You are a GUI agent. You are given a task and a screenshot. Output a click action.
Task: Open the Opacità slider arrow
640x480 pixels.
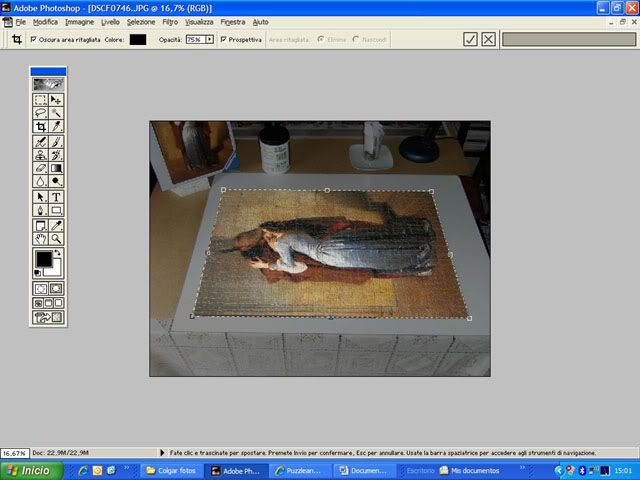click(209, 39)
